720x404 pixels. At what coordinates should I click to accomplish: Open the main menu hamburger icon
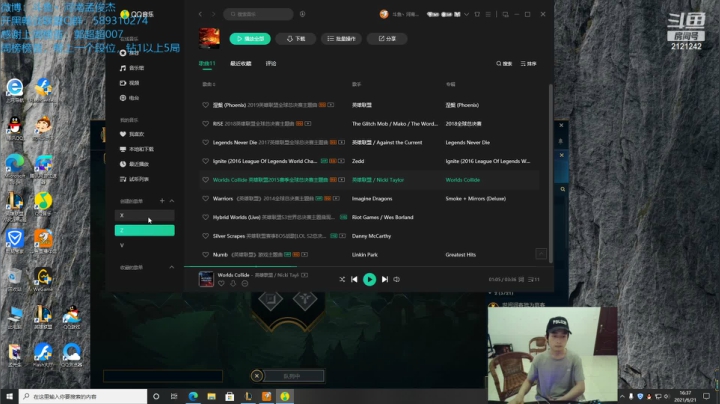pos(488,14)
